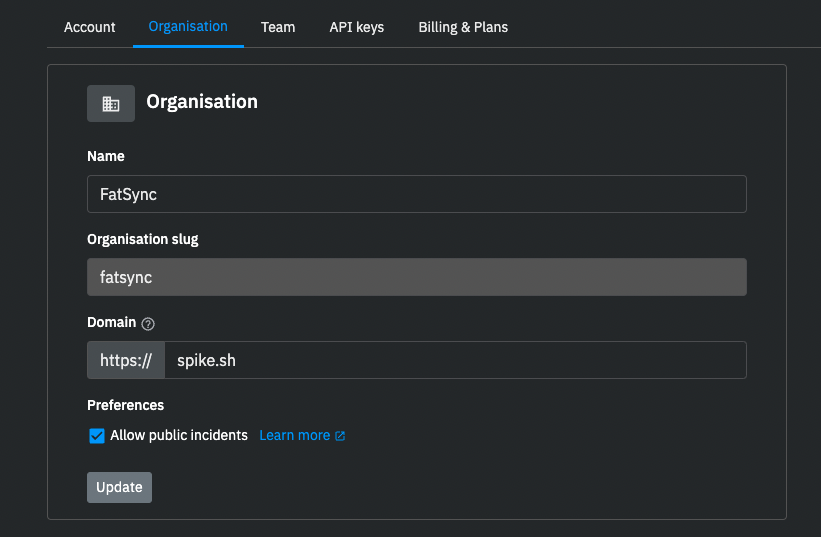This screenshot has width=821, height=537.
Task: Click the Organisation slug field showing fatsync
Action: (417, 277)
